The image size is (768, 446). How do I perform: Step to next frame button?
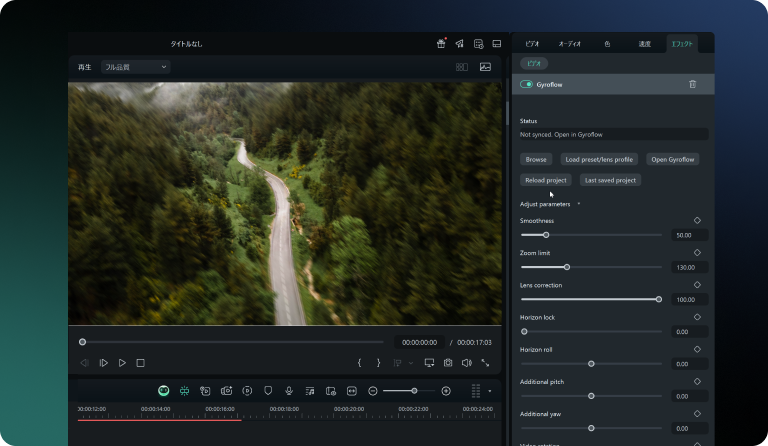coord(103,363)
